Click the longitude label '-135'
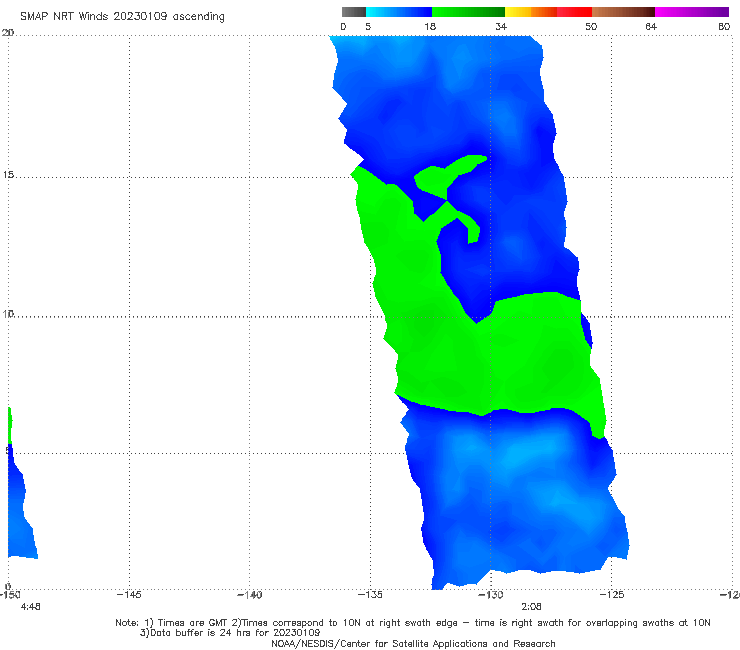 370,594
